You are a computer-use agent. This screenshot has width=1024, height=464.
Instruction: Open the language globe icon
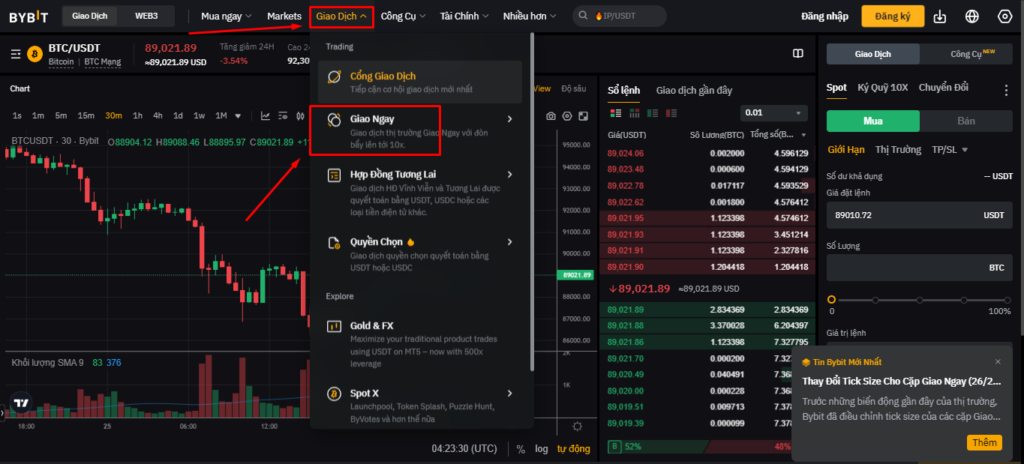click(x=972, y=17)
